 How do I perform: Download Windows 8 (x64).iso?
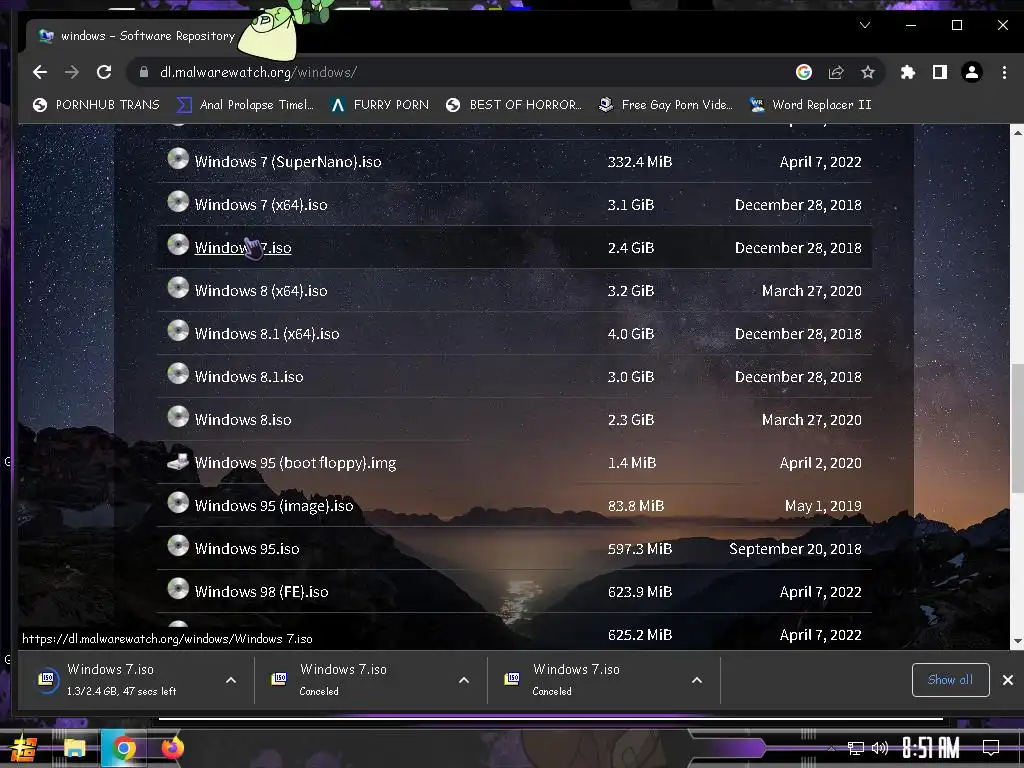261,291
